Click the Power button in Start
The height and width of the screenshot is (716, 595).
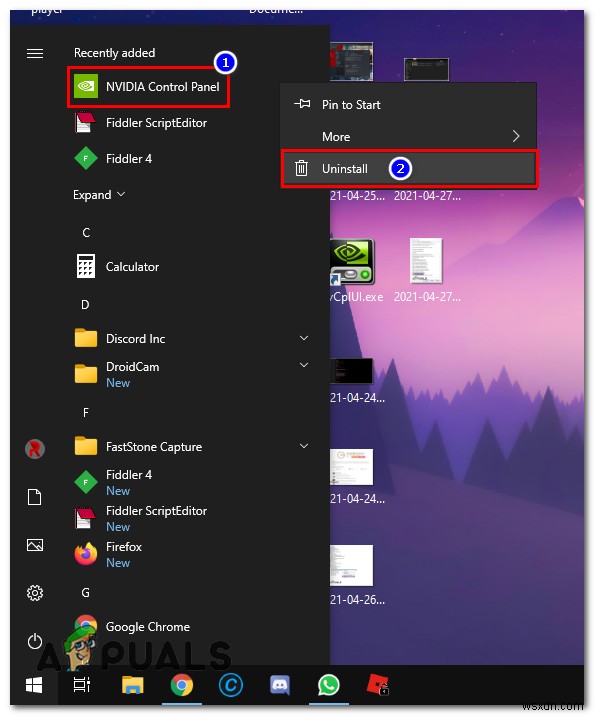pyautogui.click(x=35, y=641)
